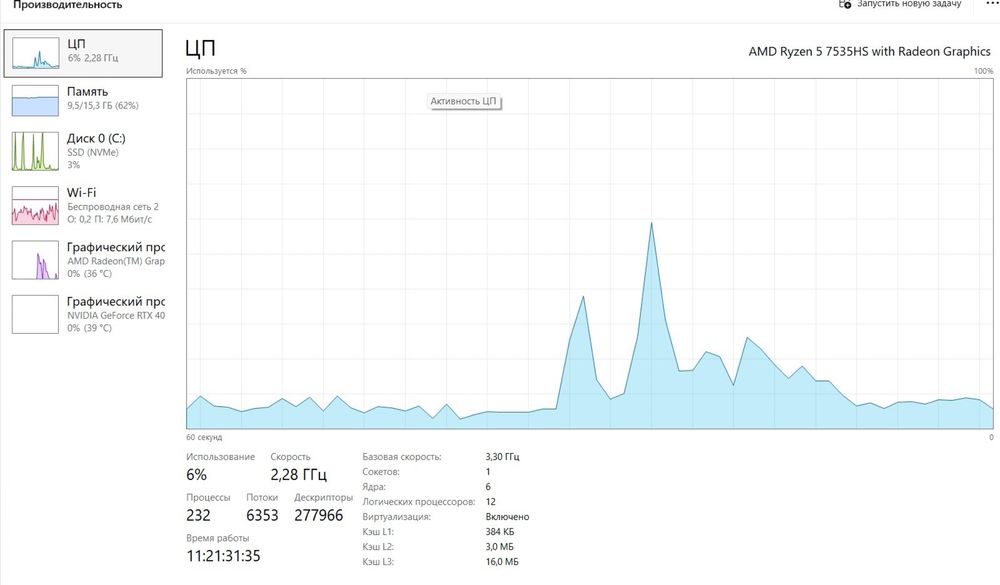Click the Включено virtualization value
The width and height of the screenshot is (1000, 585).
coord(508,517)
